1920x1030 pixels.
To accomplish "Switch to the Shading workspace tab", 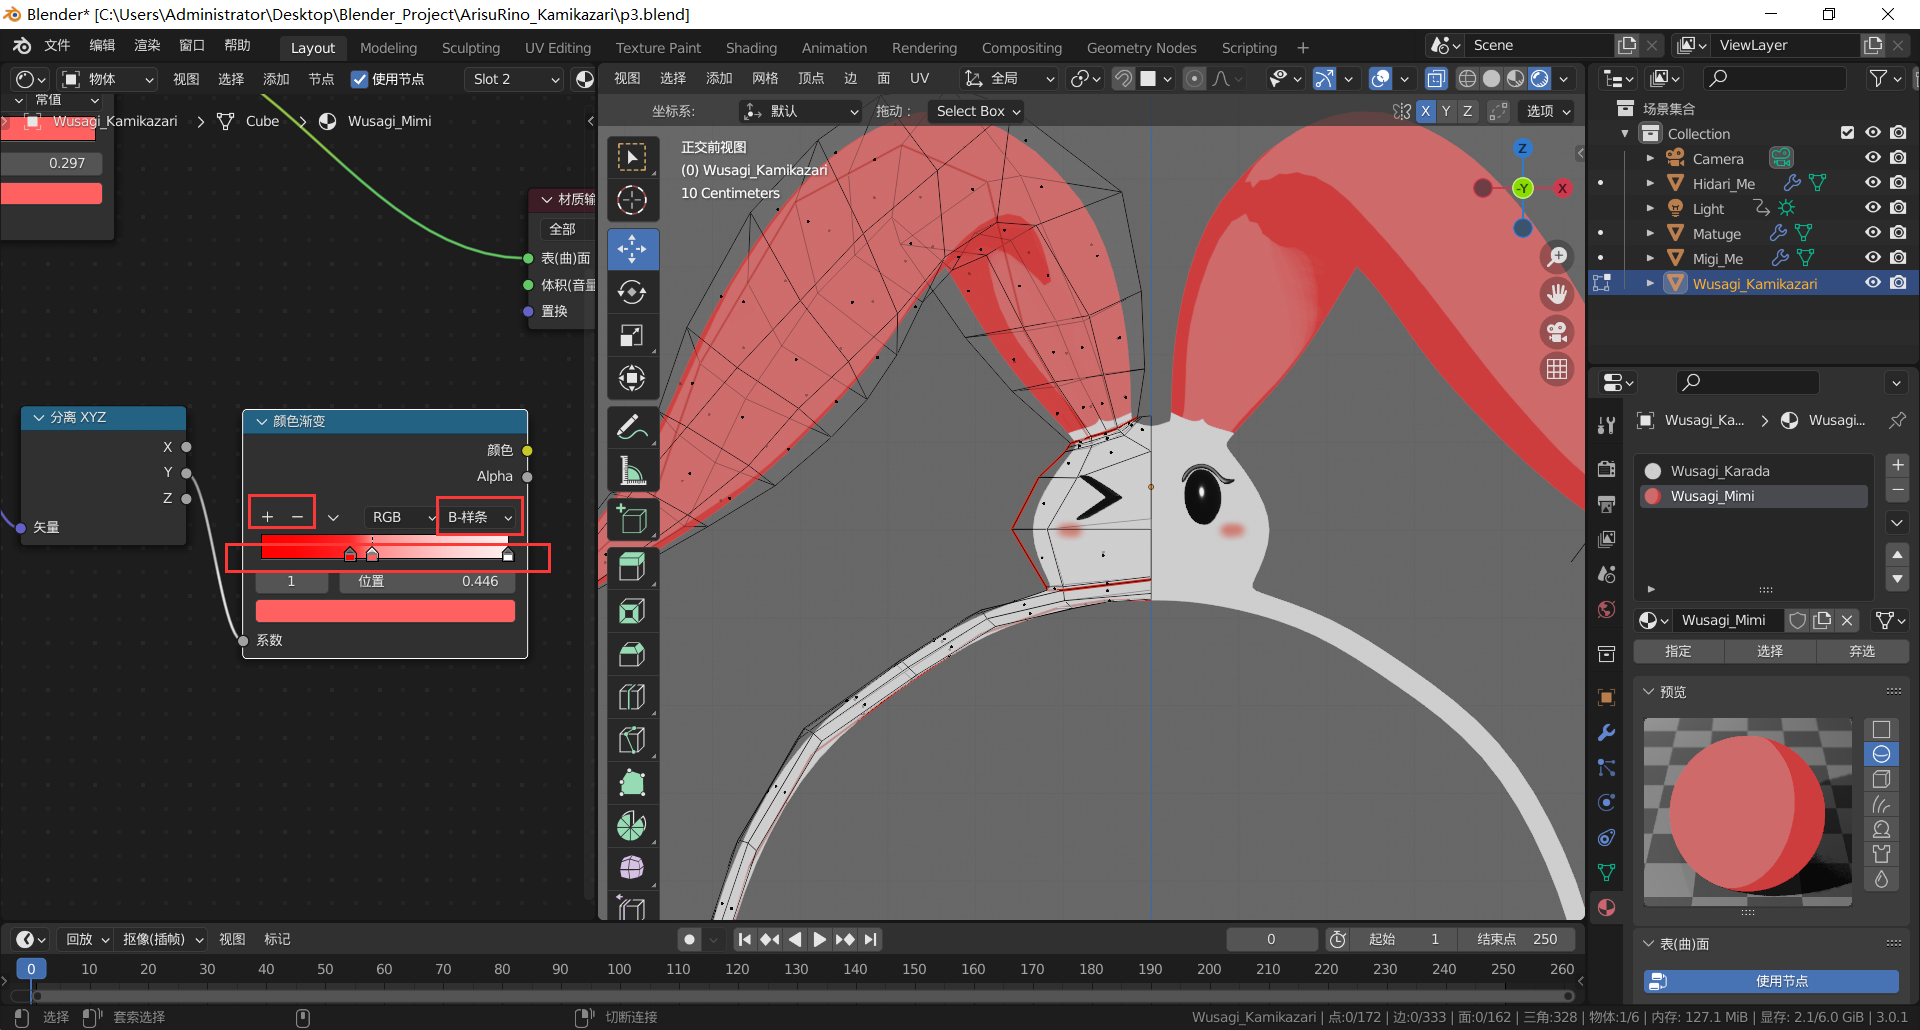I will click(x=751, y=48).
